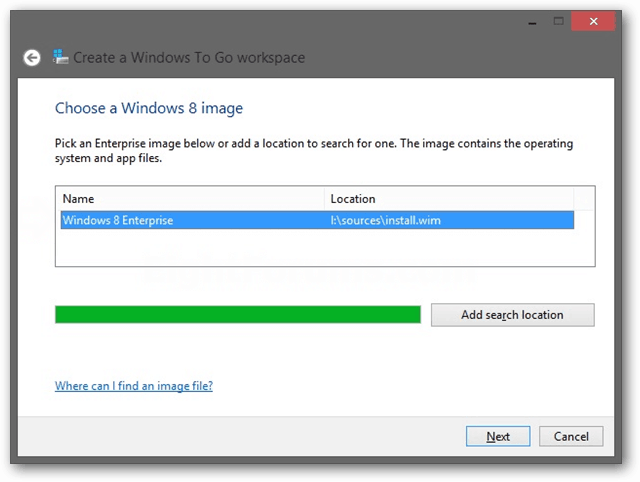Click the blank header cell right of Location
This screenshot has height=482, width=640.
coord(584,199)
